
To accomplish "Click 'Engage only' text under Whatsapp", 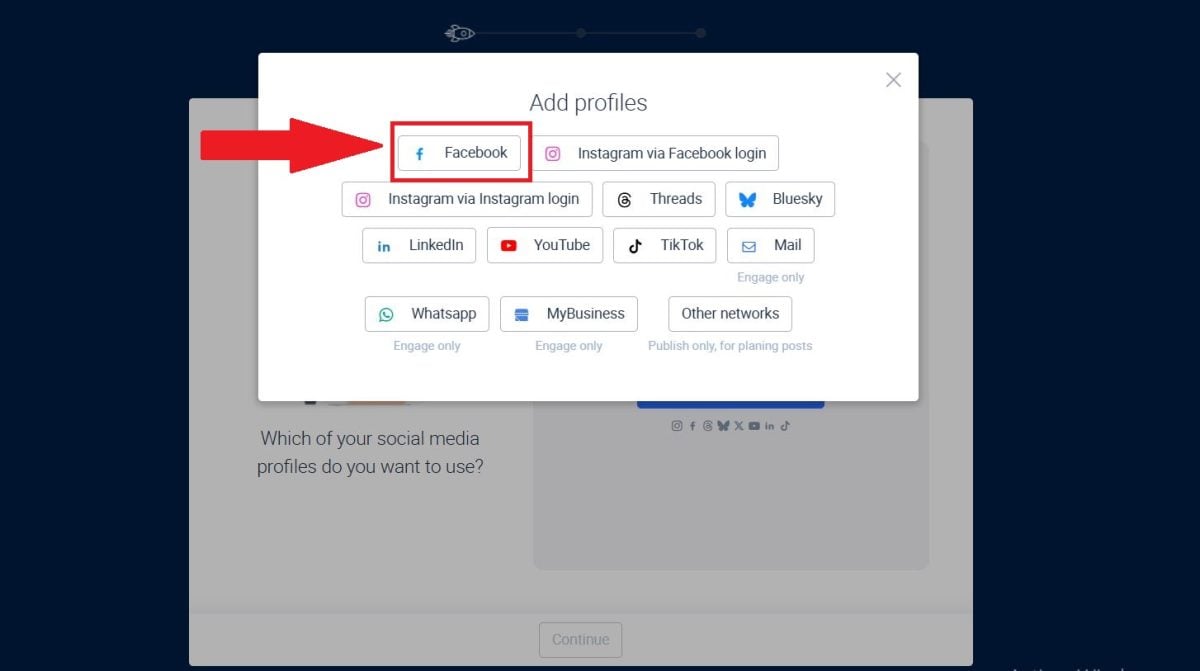I will (x=427, y=346).
